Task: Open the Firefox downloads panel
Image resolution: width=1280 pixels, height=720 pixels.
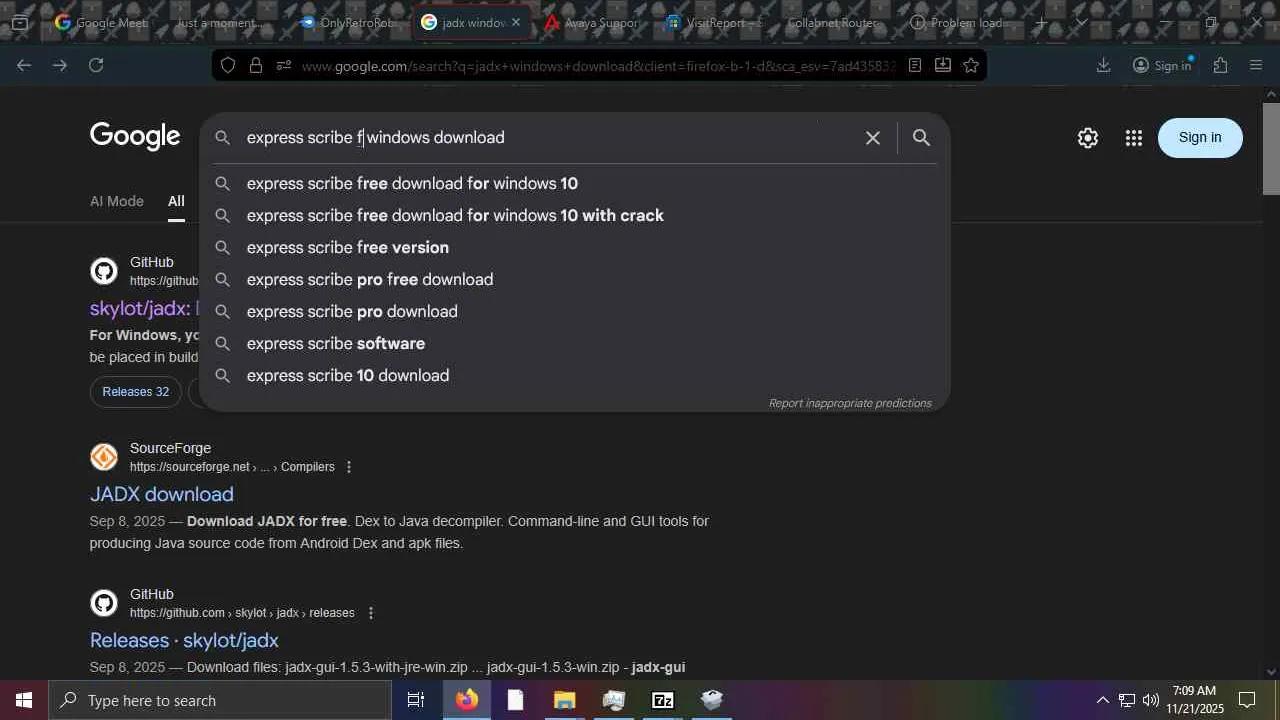Action: point(1103,65)
